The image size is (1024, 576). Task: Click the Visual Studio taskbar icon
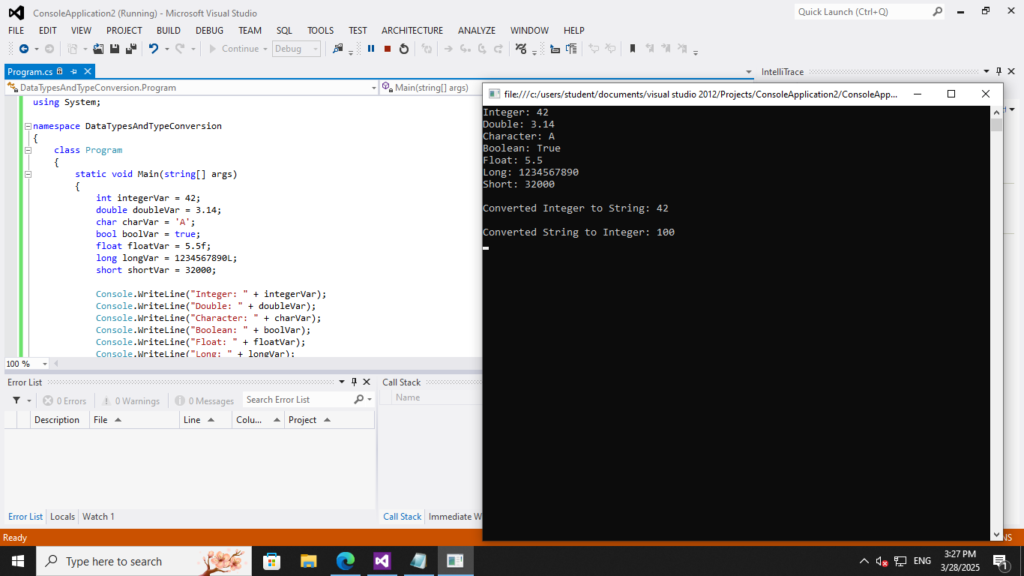[x=382, y=561]
